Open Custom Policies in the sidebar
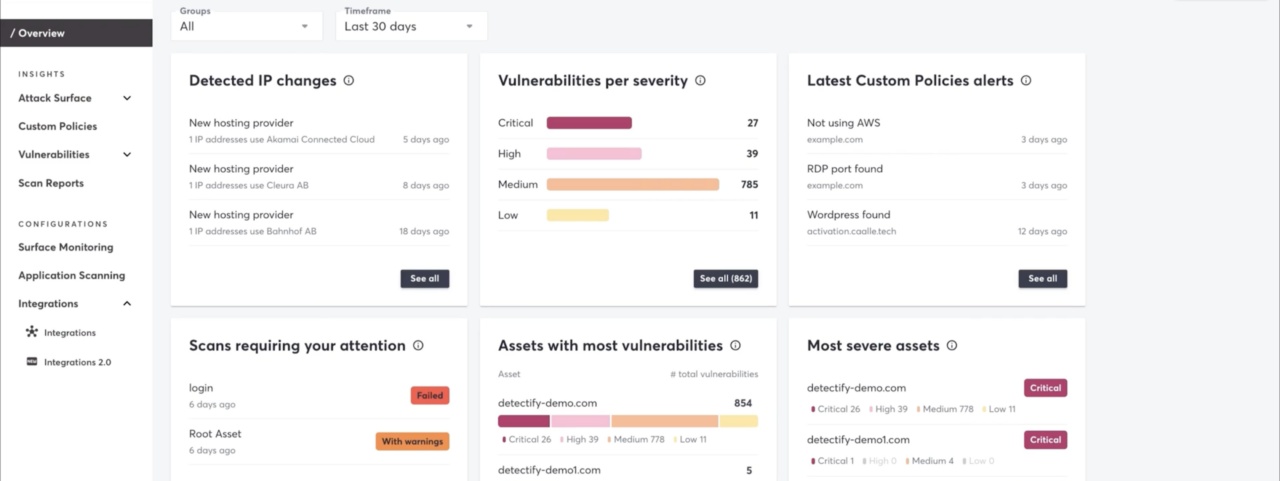1280x481 pixels. 58,127
